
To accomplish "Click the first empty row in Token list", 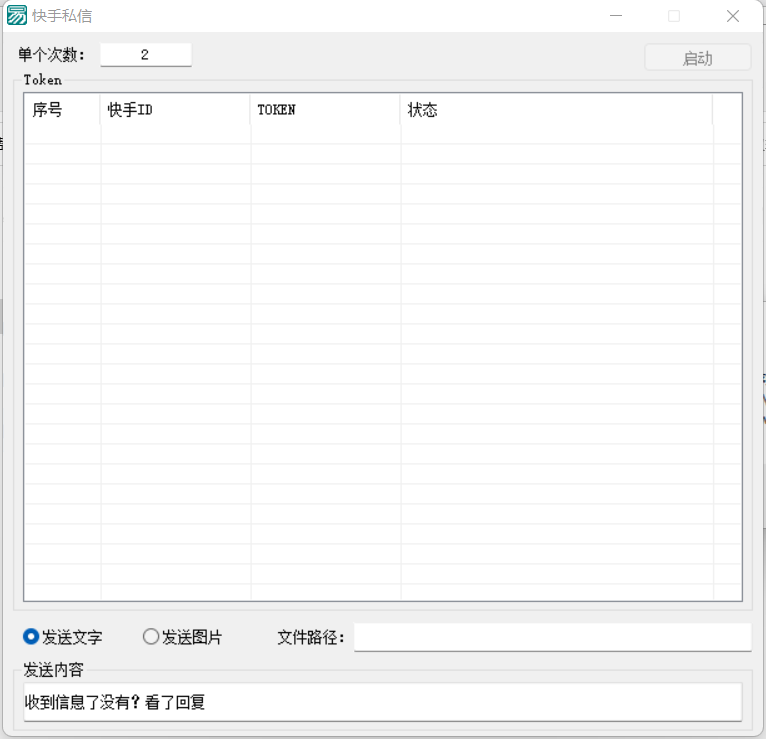I will [380, 134].
